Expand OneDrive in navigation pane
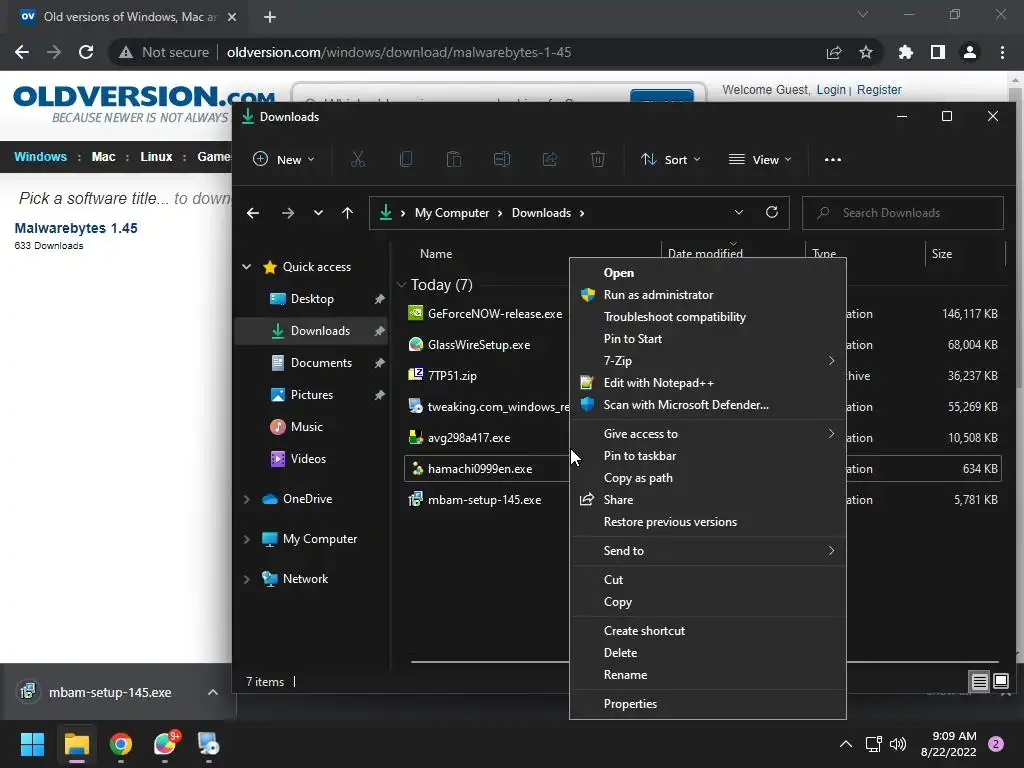 tap(247, 499)
